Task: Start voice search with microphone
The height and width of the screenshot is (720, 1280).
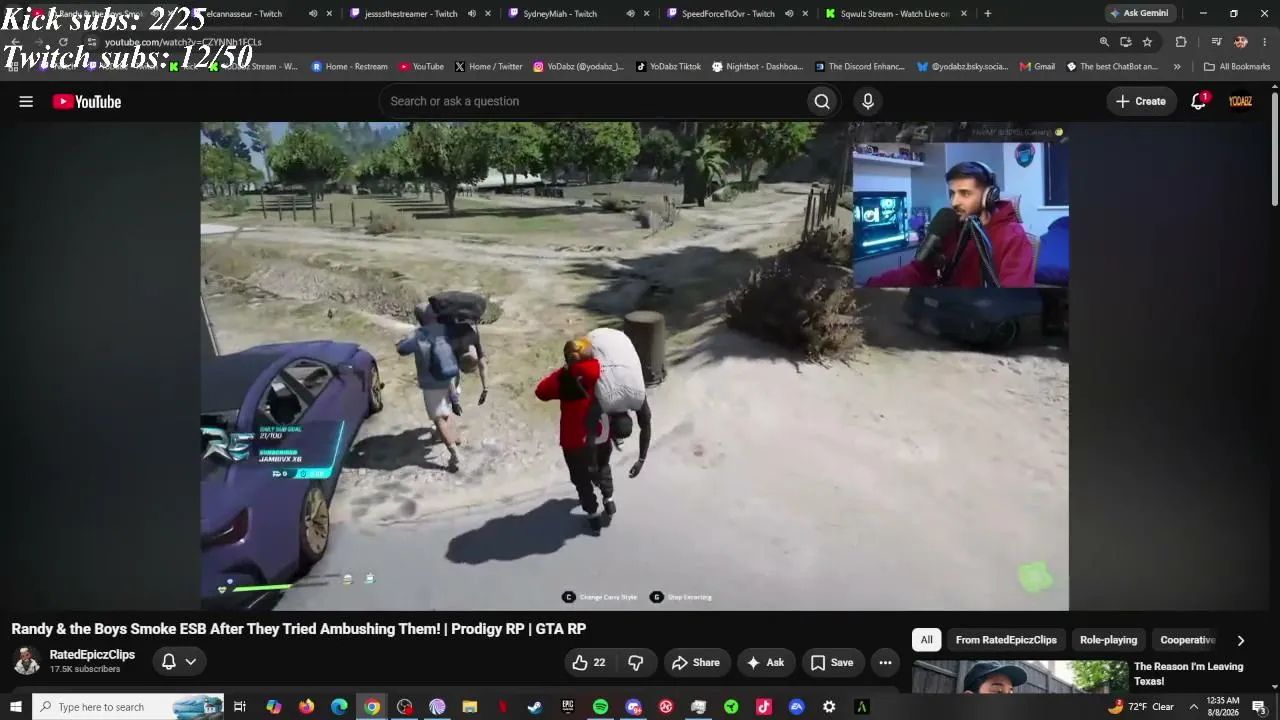Action: coord(868,101)
